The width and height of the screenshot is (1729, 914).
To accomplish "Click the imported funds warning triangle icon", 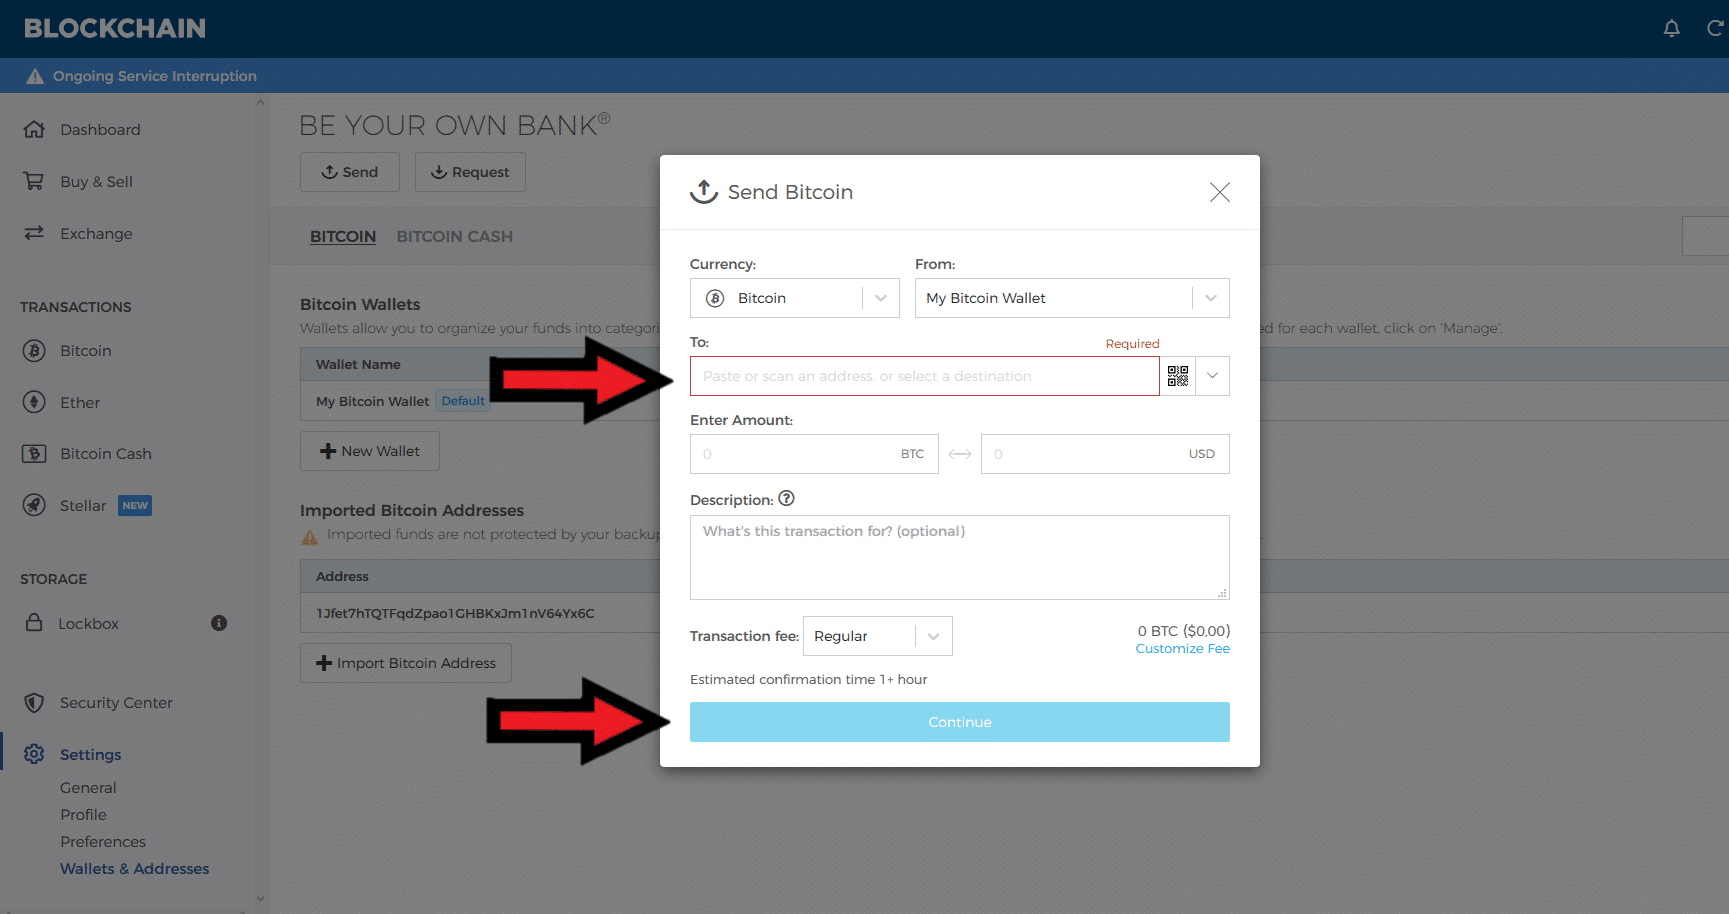I will (x=310, y=536).
